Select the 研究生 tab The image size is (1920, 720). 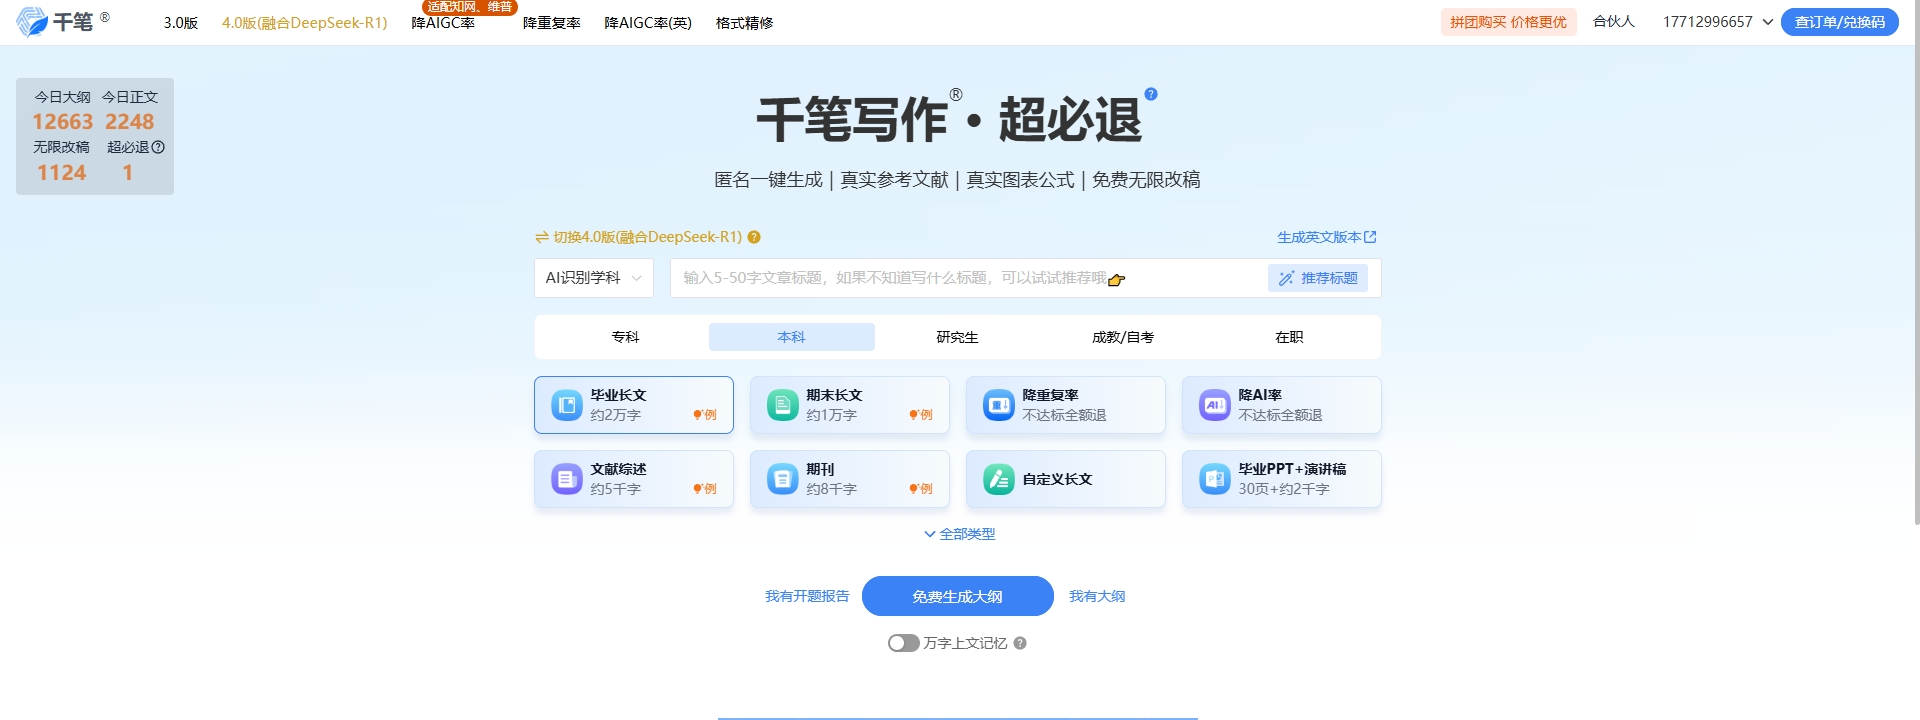tap(958, 337)
